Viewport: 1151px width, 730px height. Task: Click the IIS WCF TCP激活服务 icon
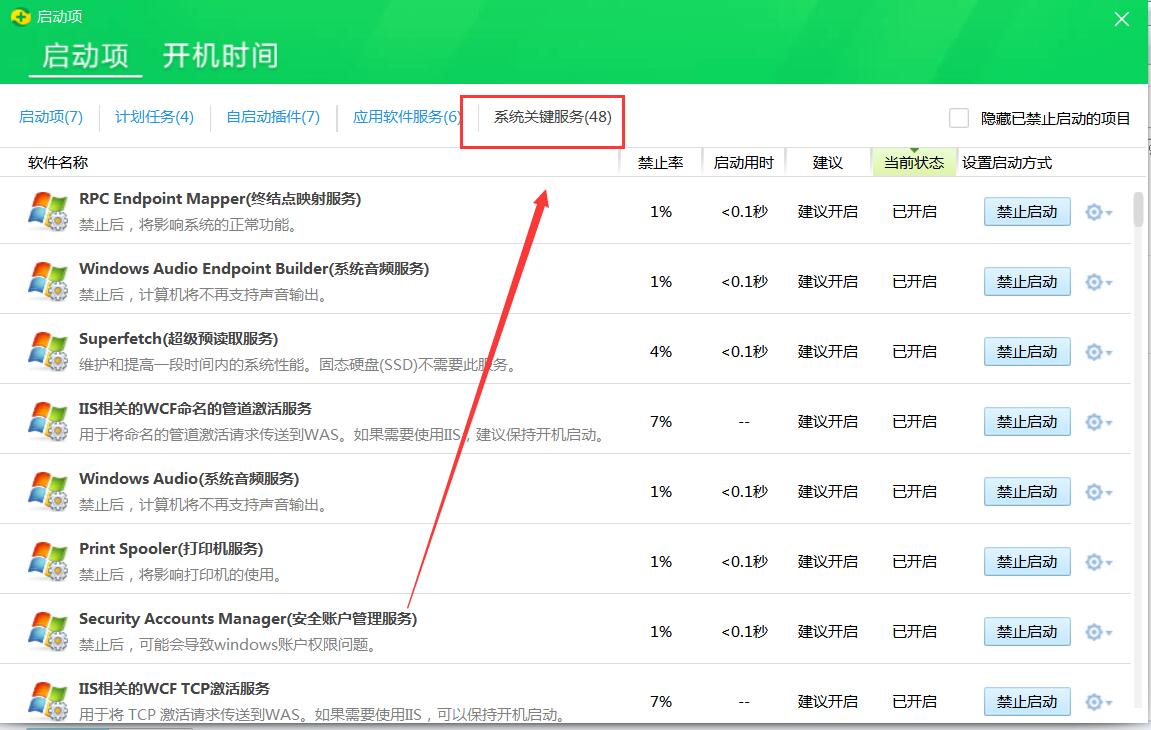(47, 700)
